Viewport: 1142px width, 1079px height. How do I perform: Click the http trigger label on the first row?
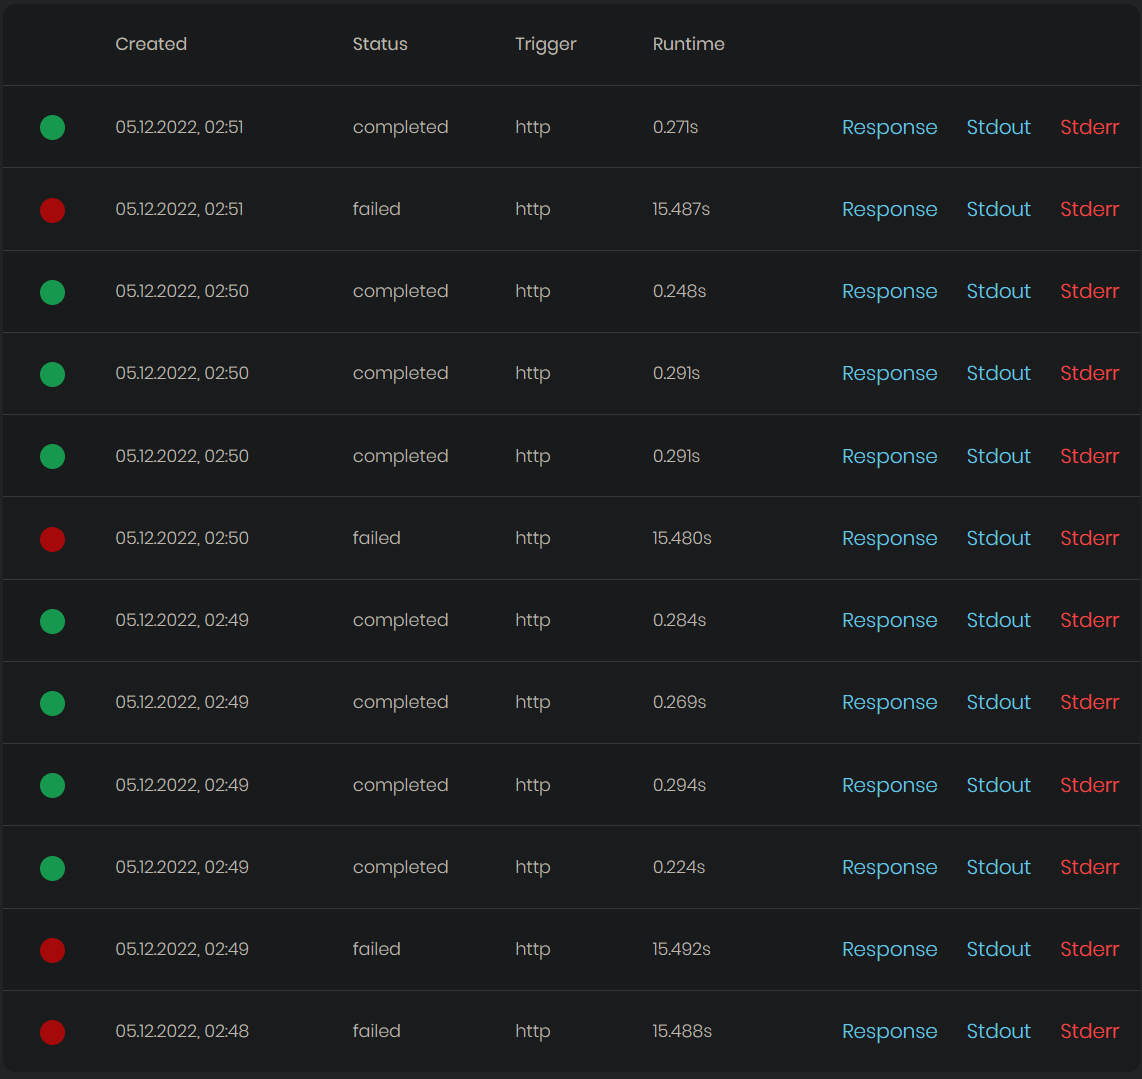point(532,127)
